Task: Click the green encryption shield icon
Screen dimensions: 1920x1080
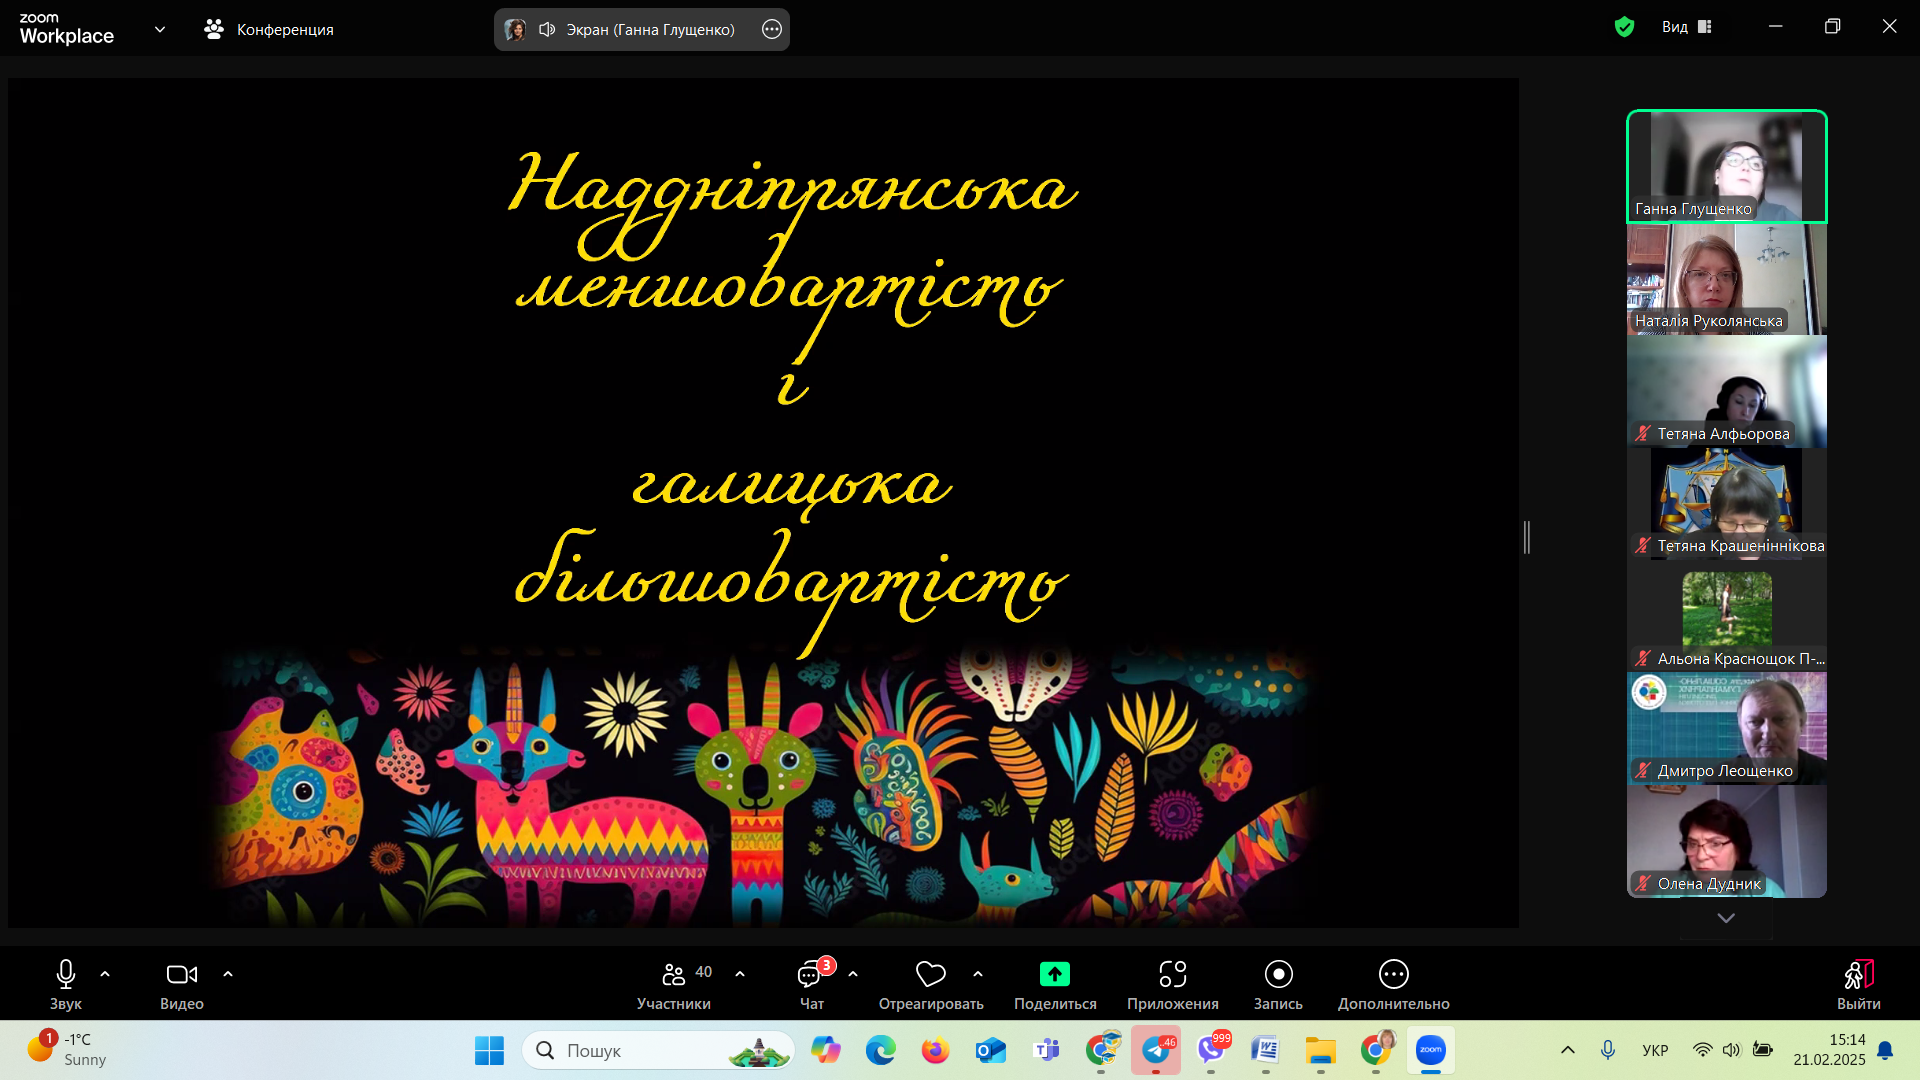Action: [x=1624, y=27]
